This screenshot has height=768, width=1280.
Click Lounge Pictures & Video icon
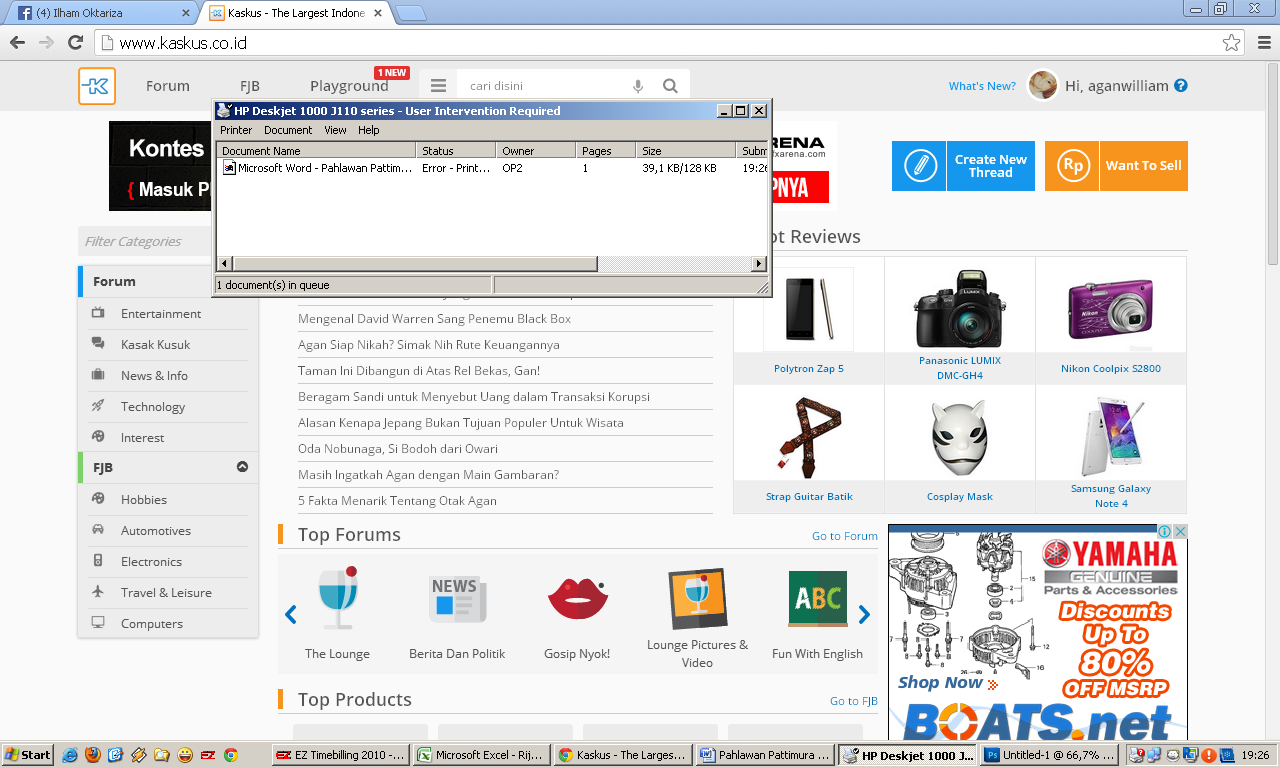tap(697, 598)
